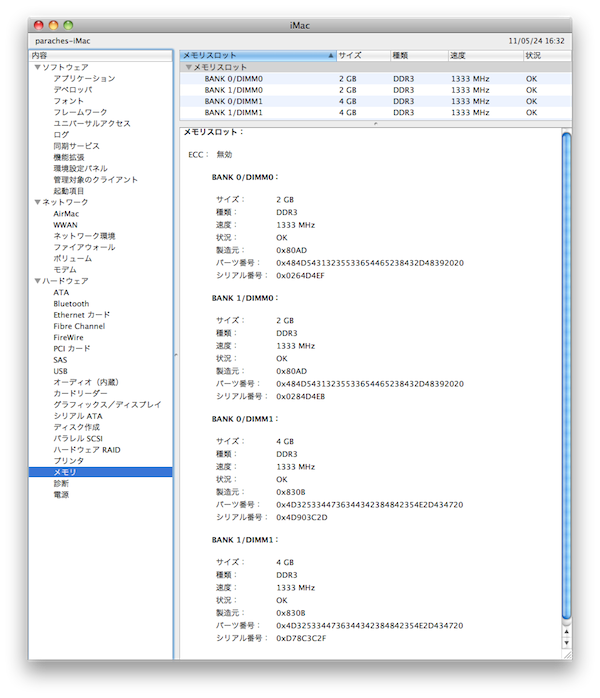Click the scroll up arrow

(x=566, y=632)
